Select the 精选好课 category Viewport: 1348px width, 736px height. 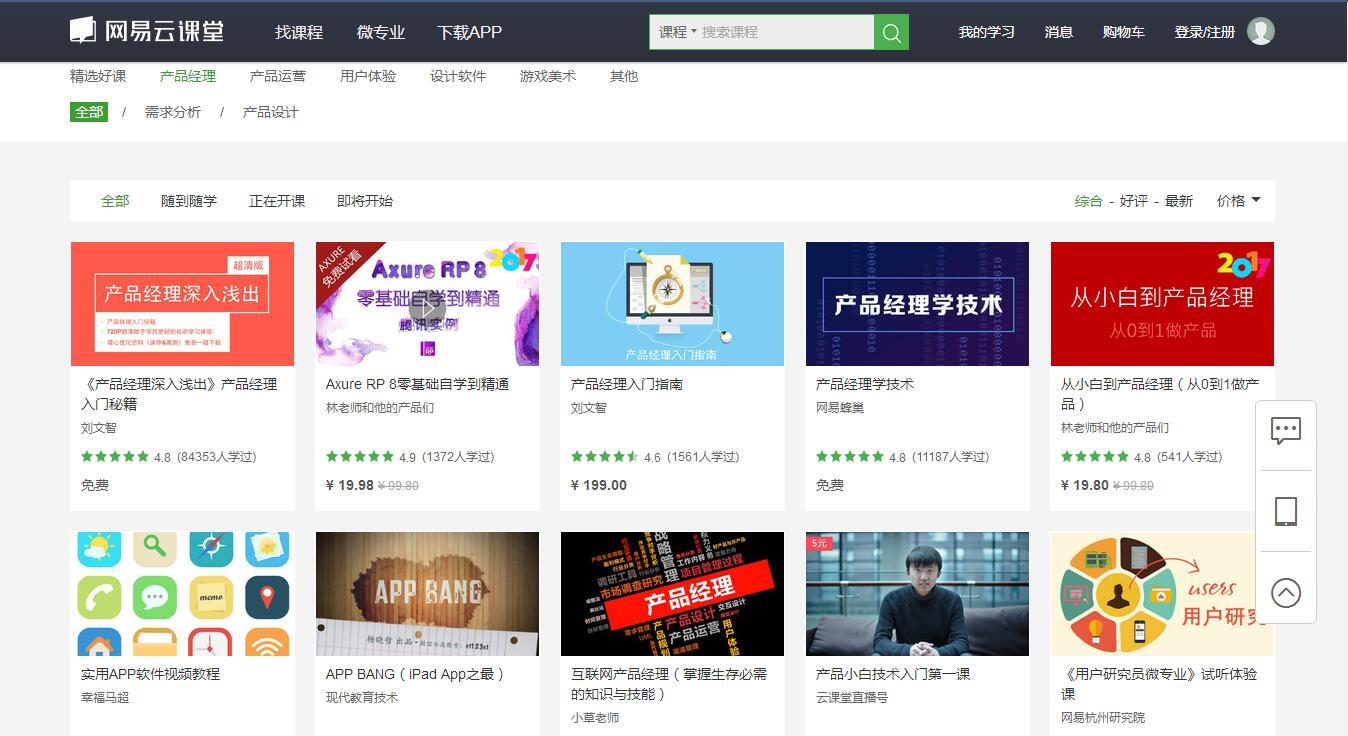pyautogui.click(x=98, y=76)
